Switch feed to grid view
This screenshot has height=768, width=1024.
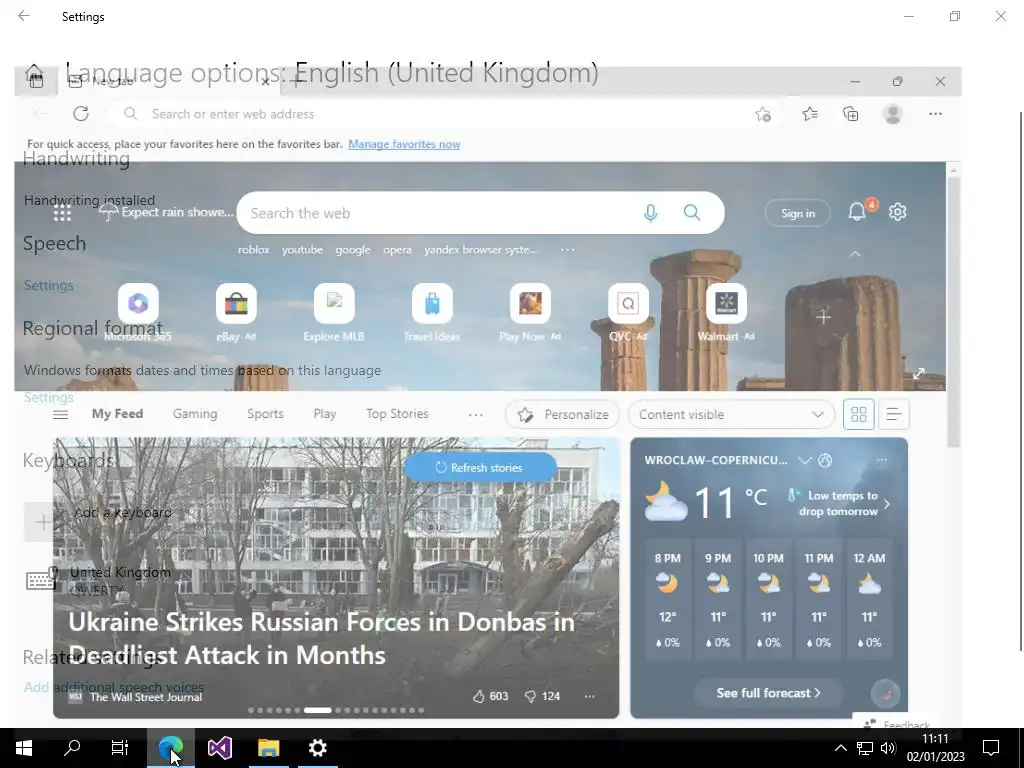[x=859, y=414]
